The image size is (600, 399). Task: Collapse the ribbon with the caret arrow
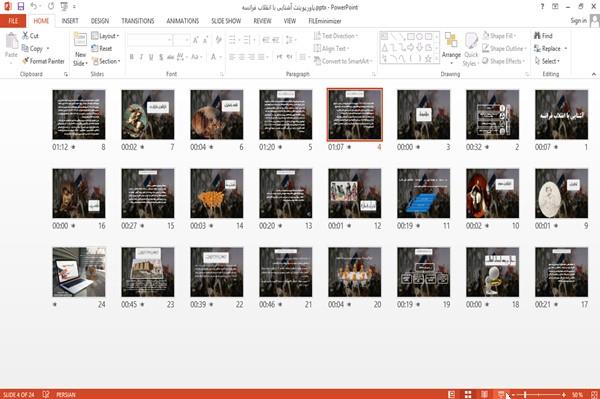point(594,74)
